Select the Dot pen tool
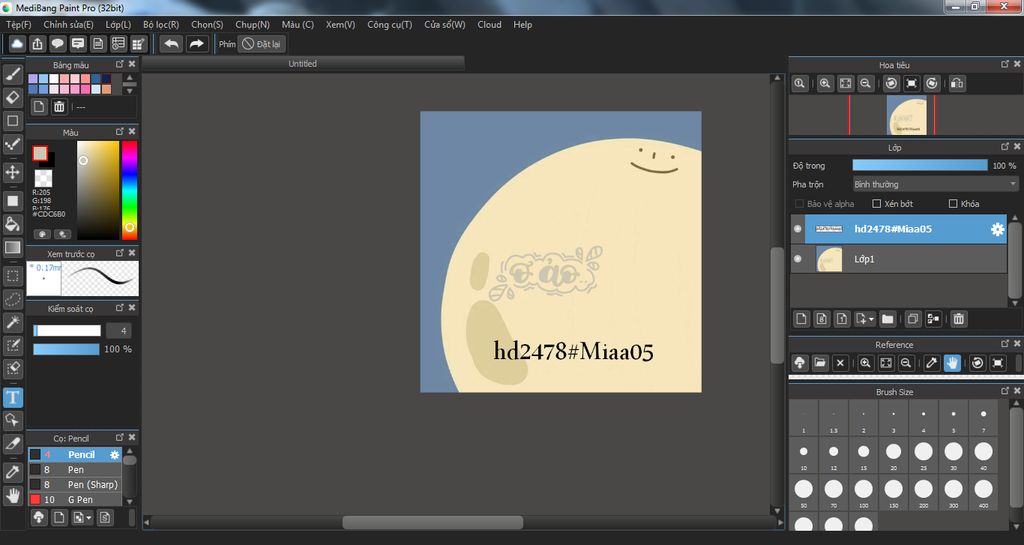Screen dimensions: 1024x545 click(12, 144)
